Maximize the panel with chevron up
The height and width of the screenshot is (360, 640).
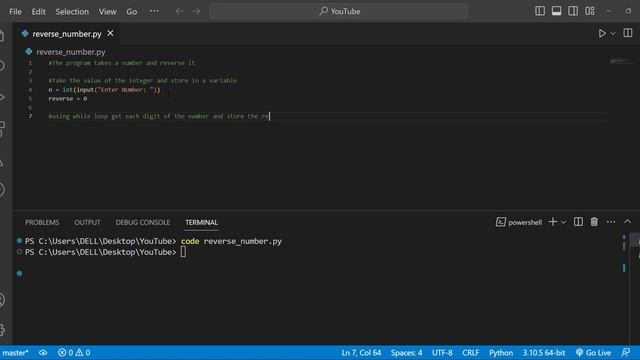[627, 221]
